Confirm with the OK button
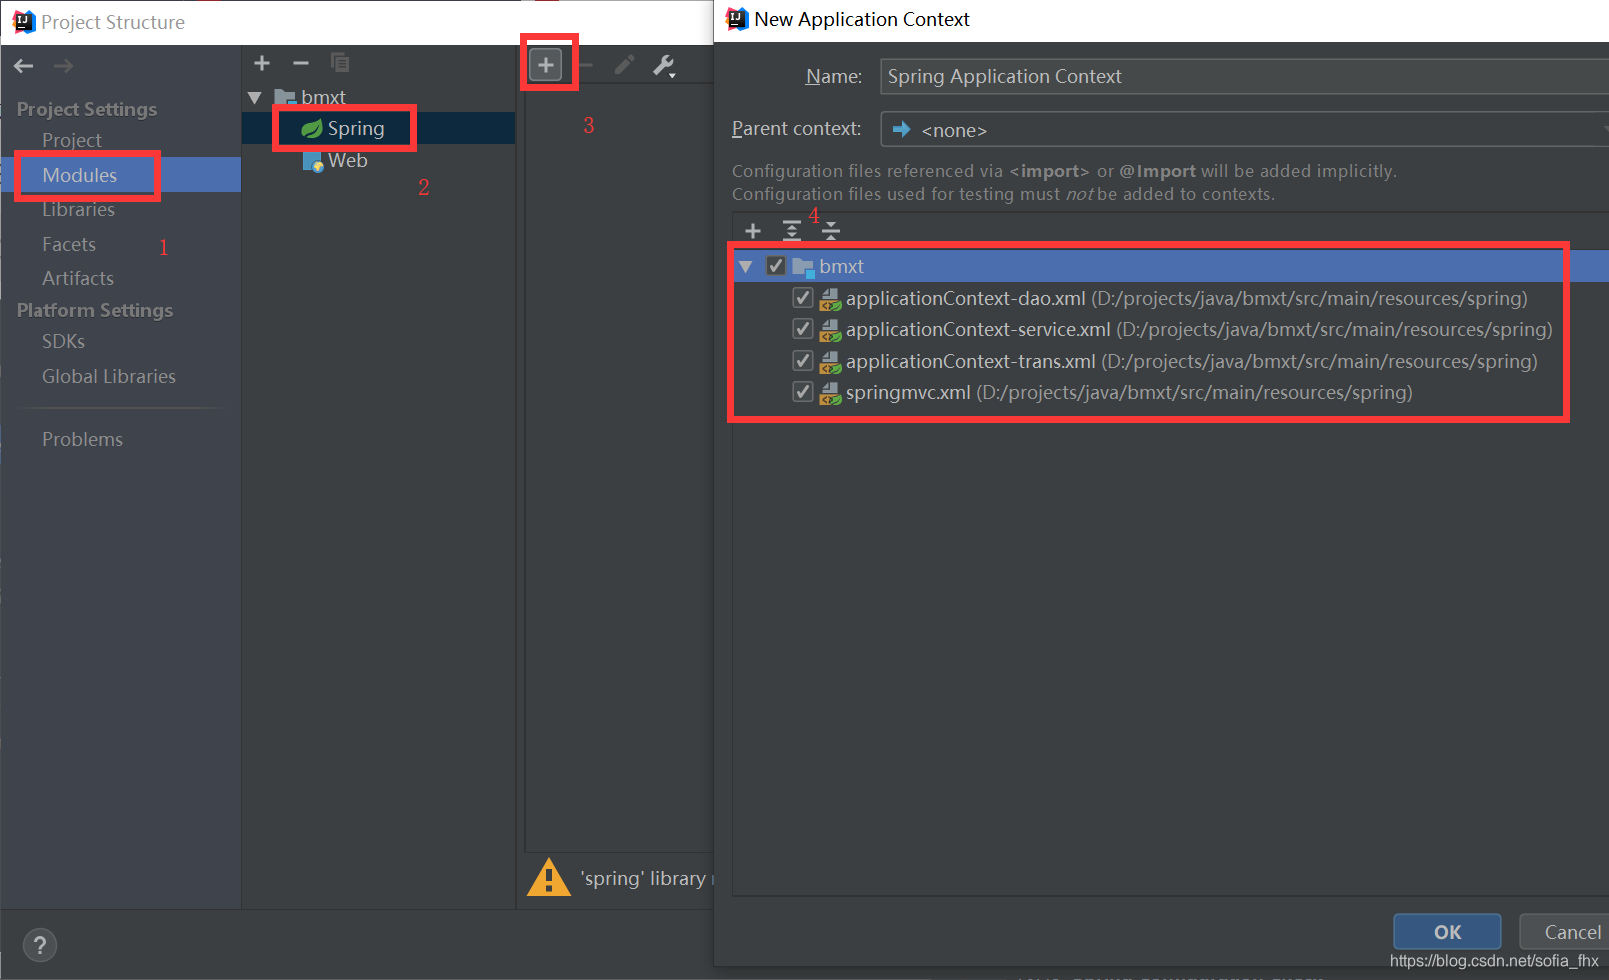This screenshot has height=980, width=1609. (1447, 932)
